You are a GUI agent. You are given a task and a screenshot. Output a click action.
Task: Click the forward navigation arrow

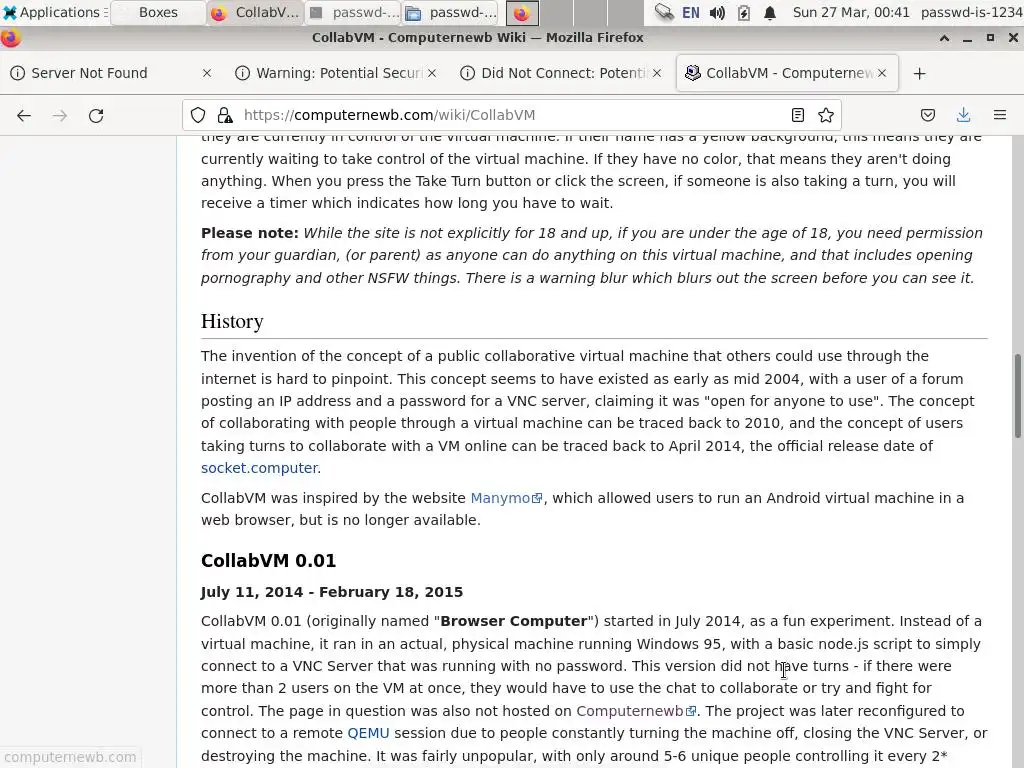(60, 116)
